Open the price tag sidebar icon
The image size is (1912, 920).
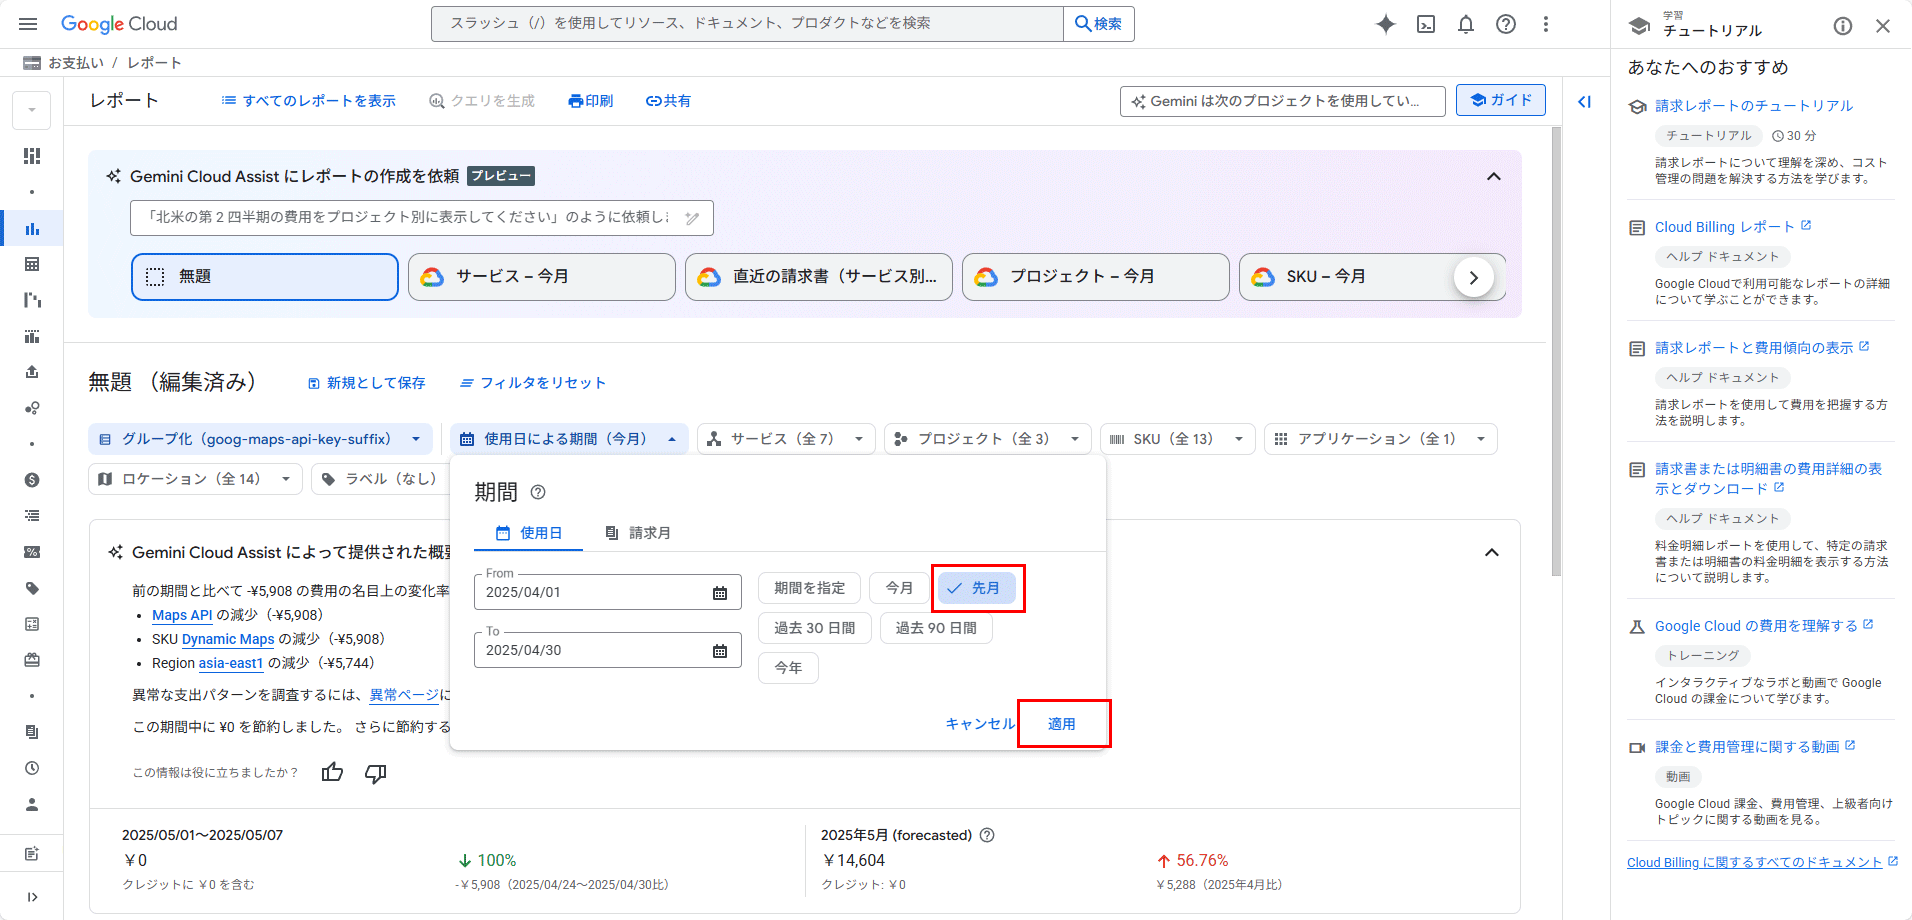pos(32,588)
